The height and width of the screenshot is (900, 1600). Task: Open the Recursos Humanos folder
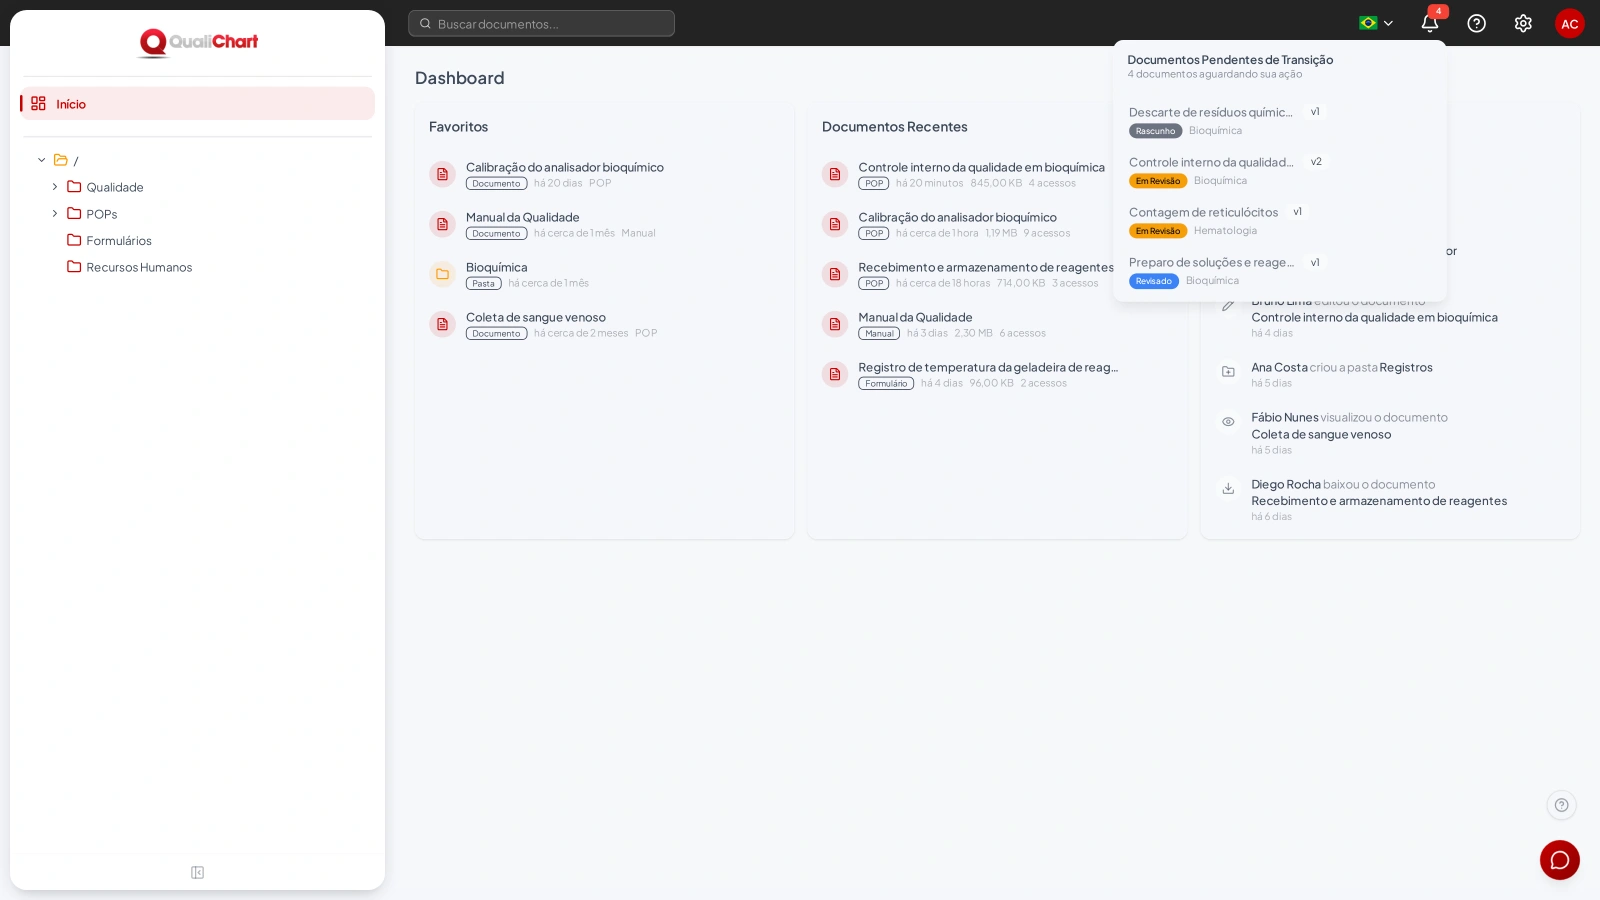[x=130, y=267]
